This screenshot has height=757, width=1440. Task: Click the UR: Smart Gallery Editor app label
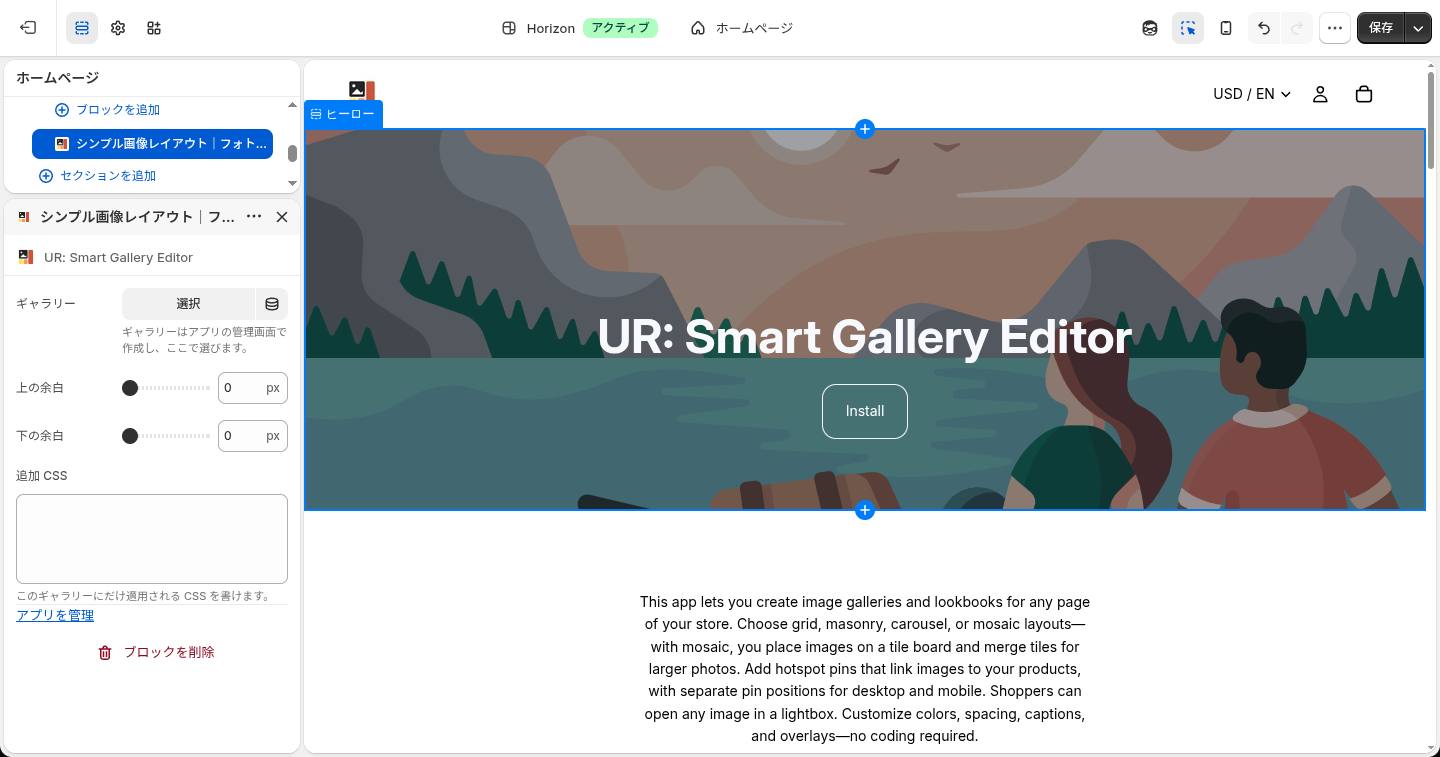coord(118,258)
